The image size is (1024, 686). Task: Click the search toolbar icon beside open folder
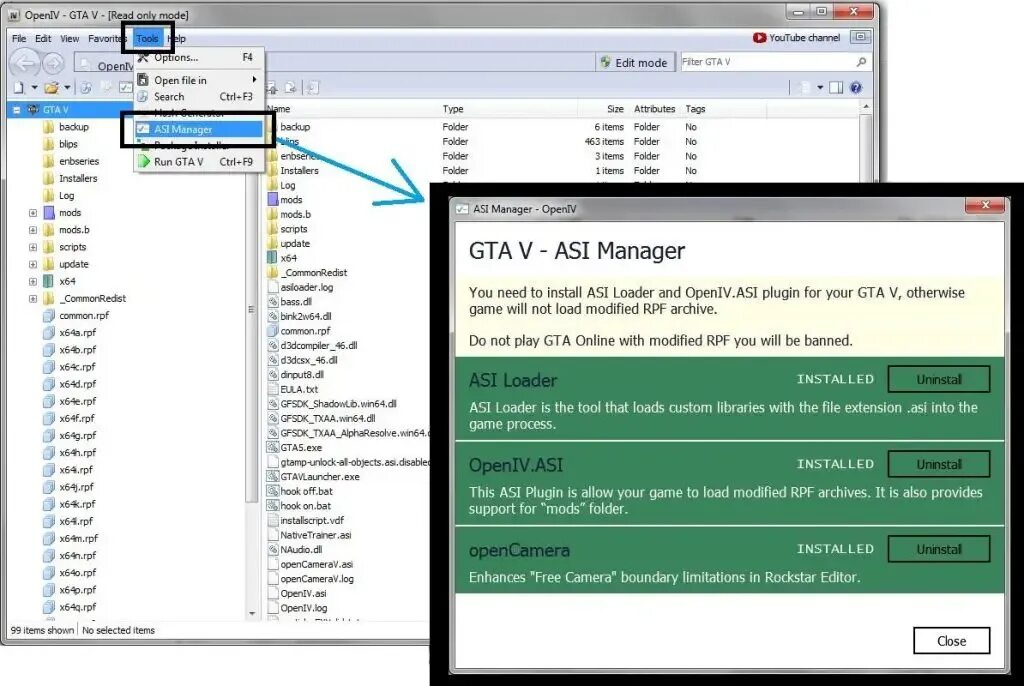86,88
